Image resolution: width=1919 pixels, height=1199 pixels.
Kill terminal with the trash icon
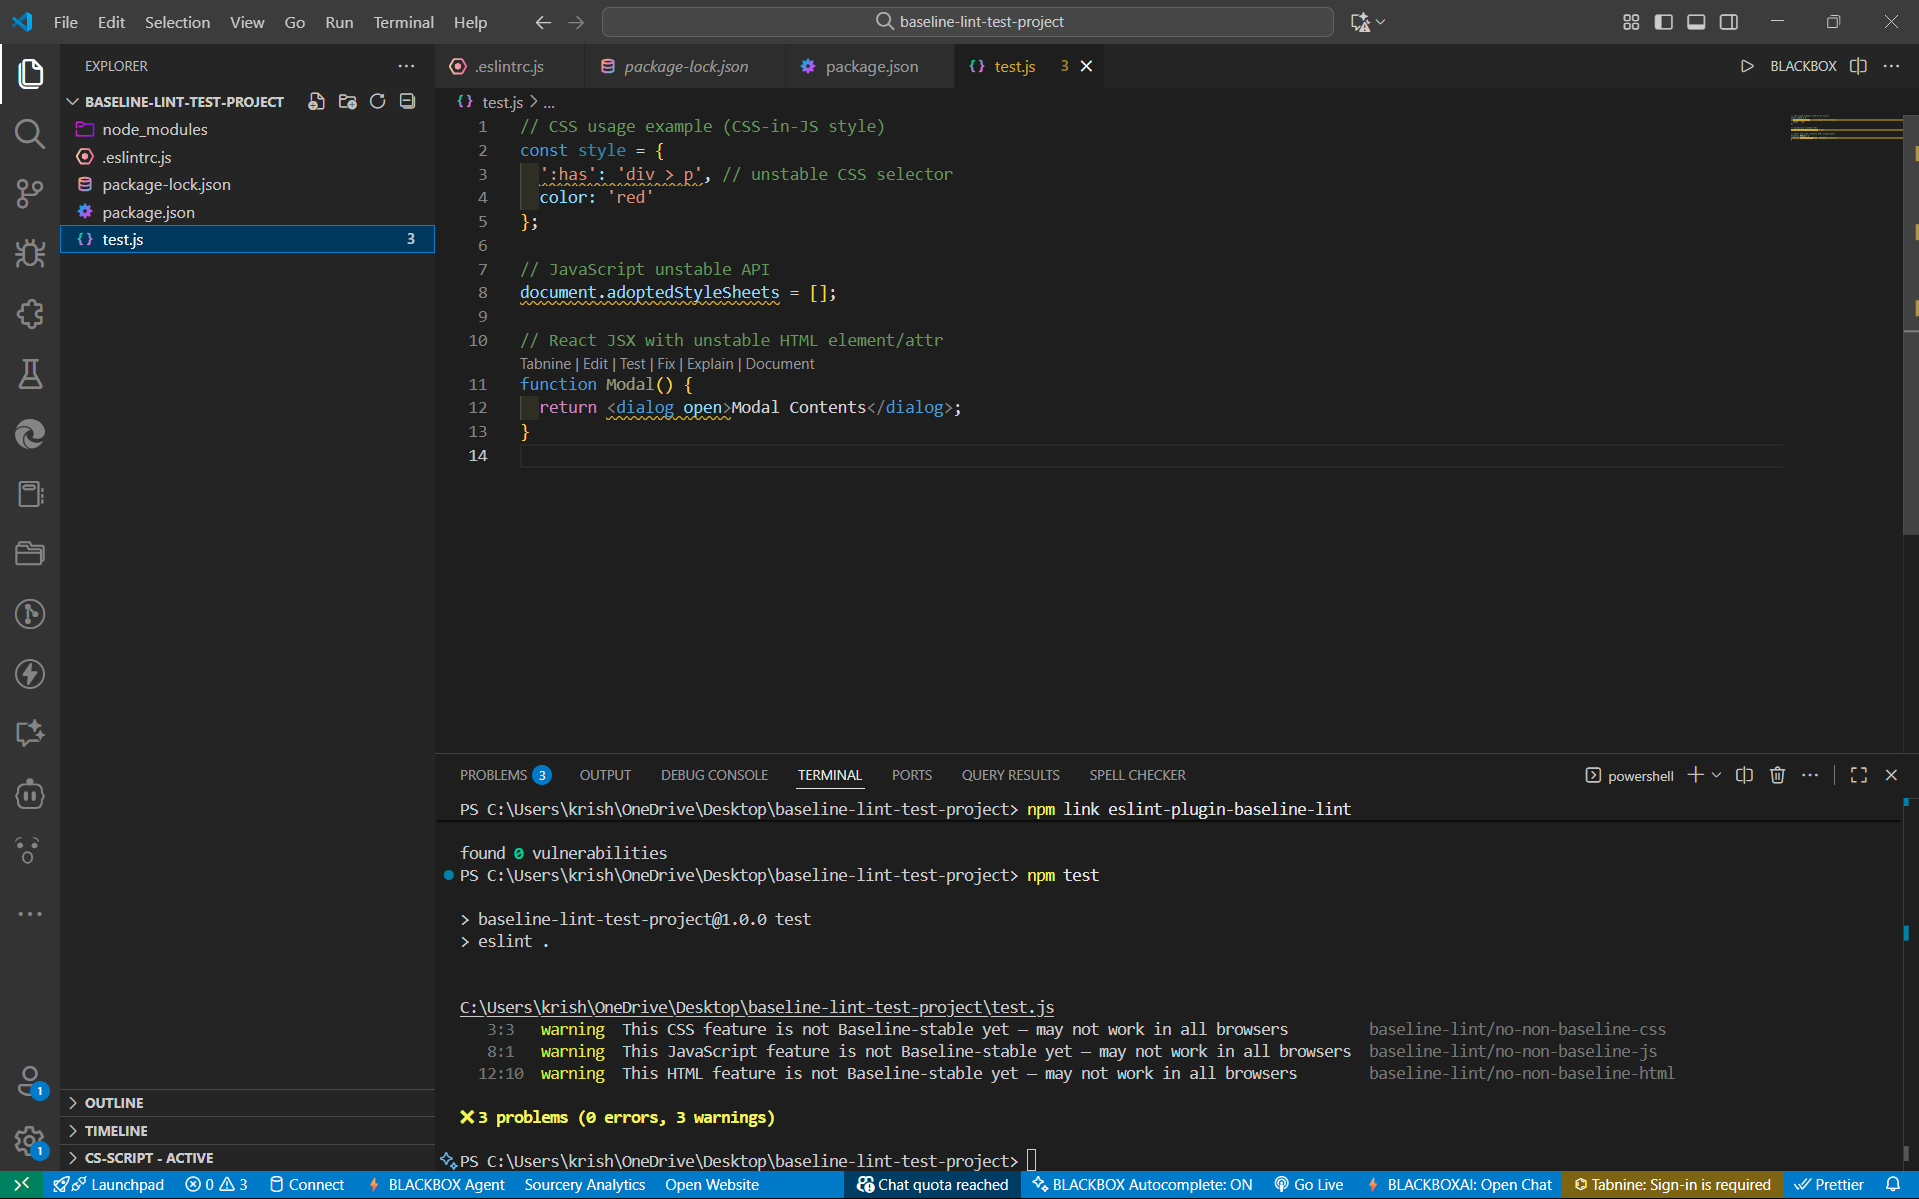point(1777,775)
